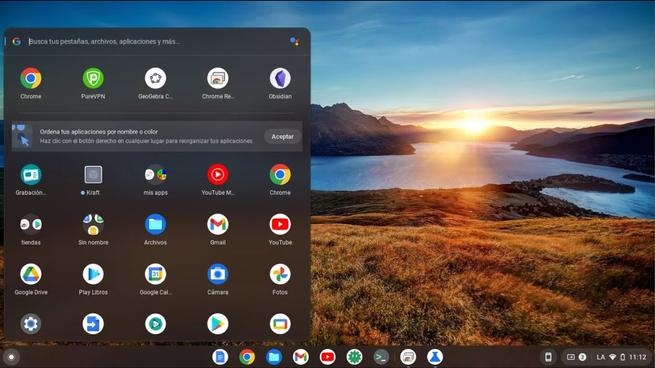
Task: Open the 'tiendas' folder
Action: 31,224
